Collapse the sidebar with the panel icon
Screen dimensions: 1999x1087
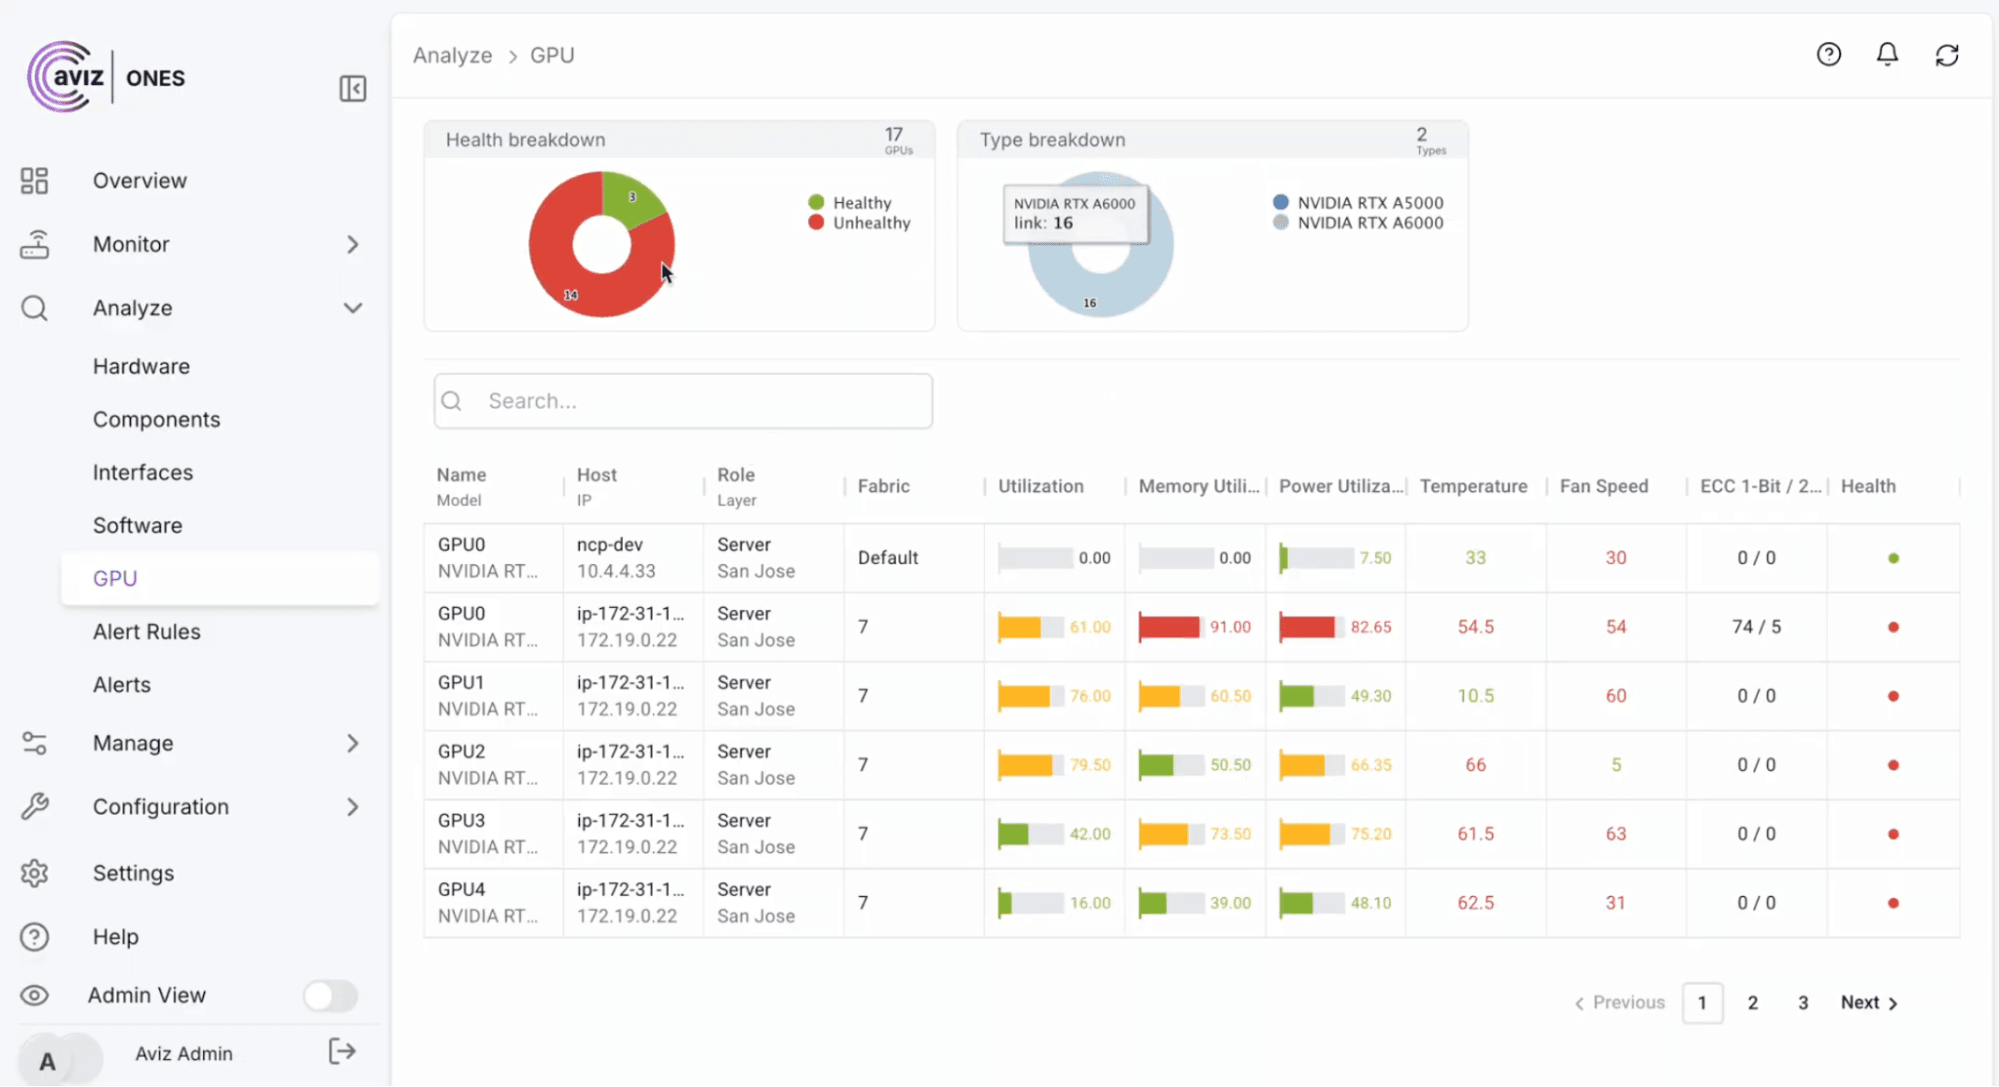(x=352, y=89)
